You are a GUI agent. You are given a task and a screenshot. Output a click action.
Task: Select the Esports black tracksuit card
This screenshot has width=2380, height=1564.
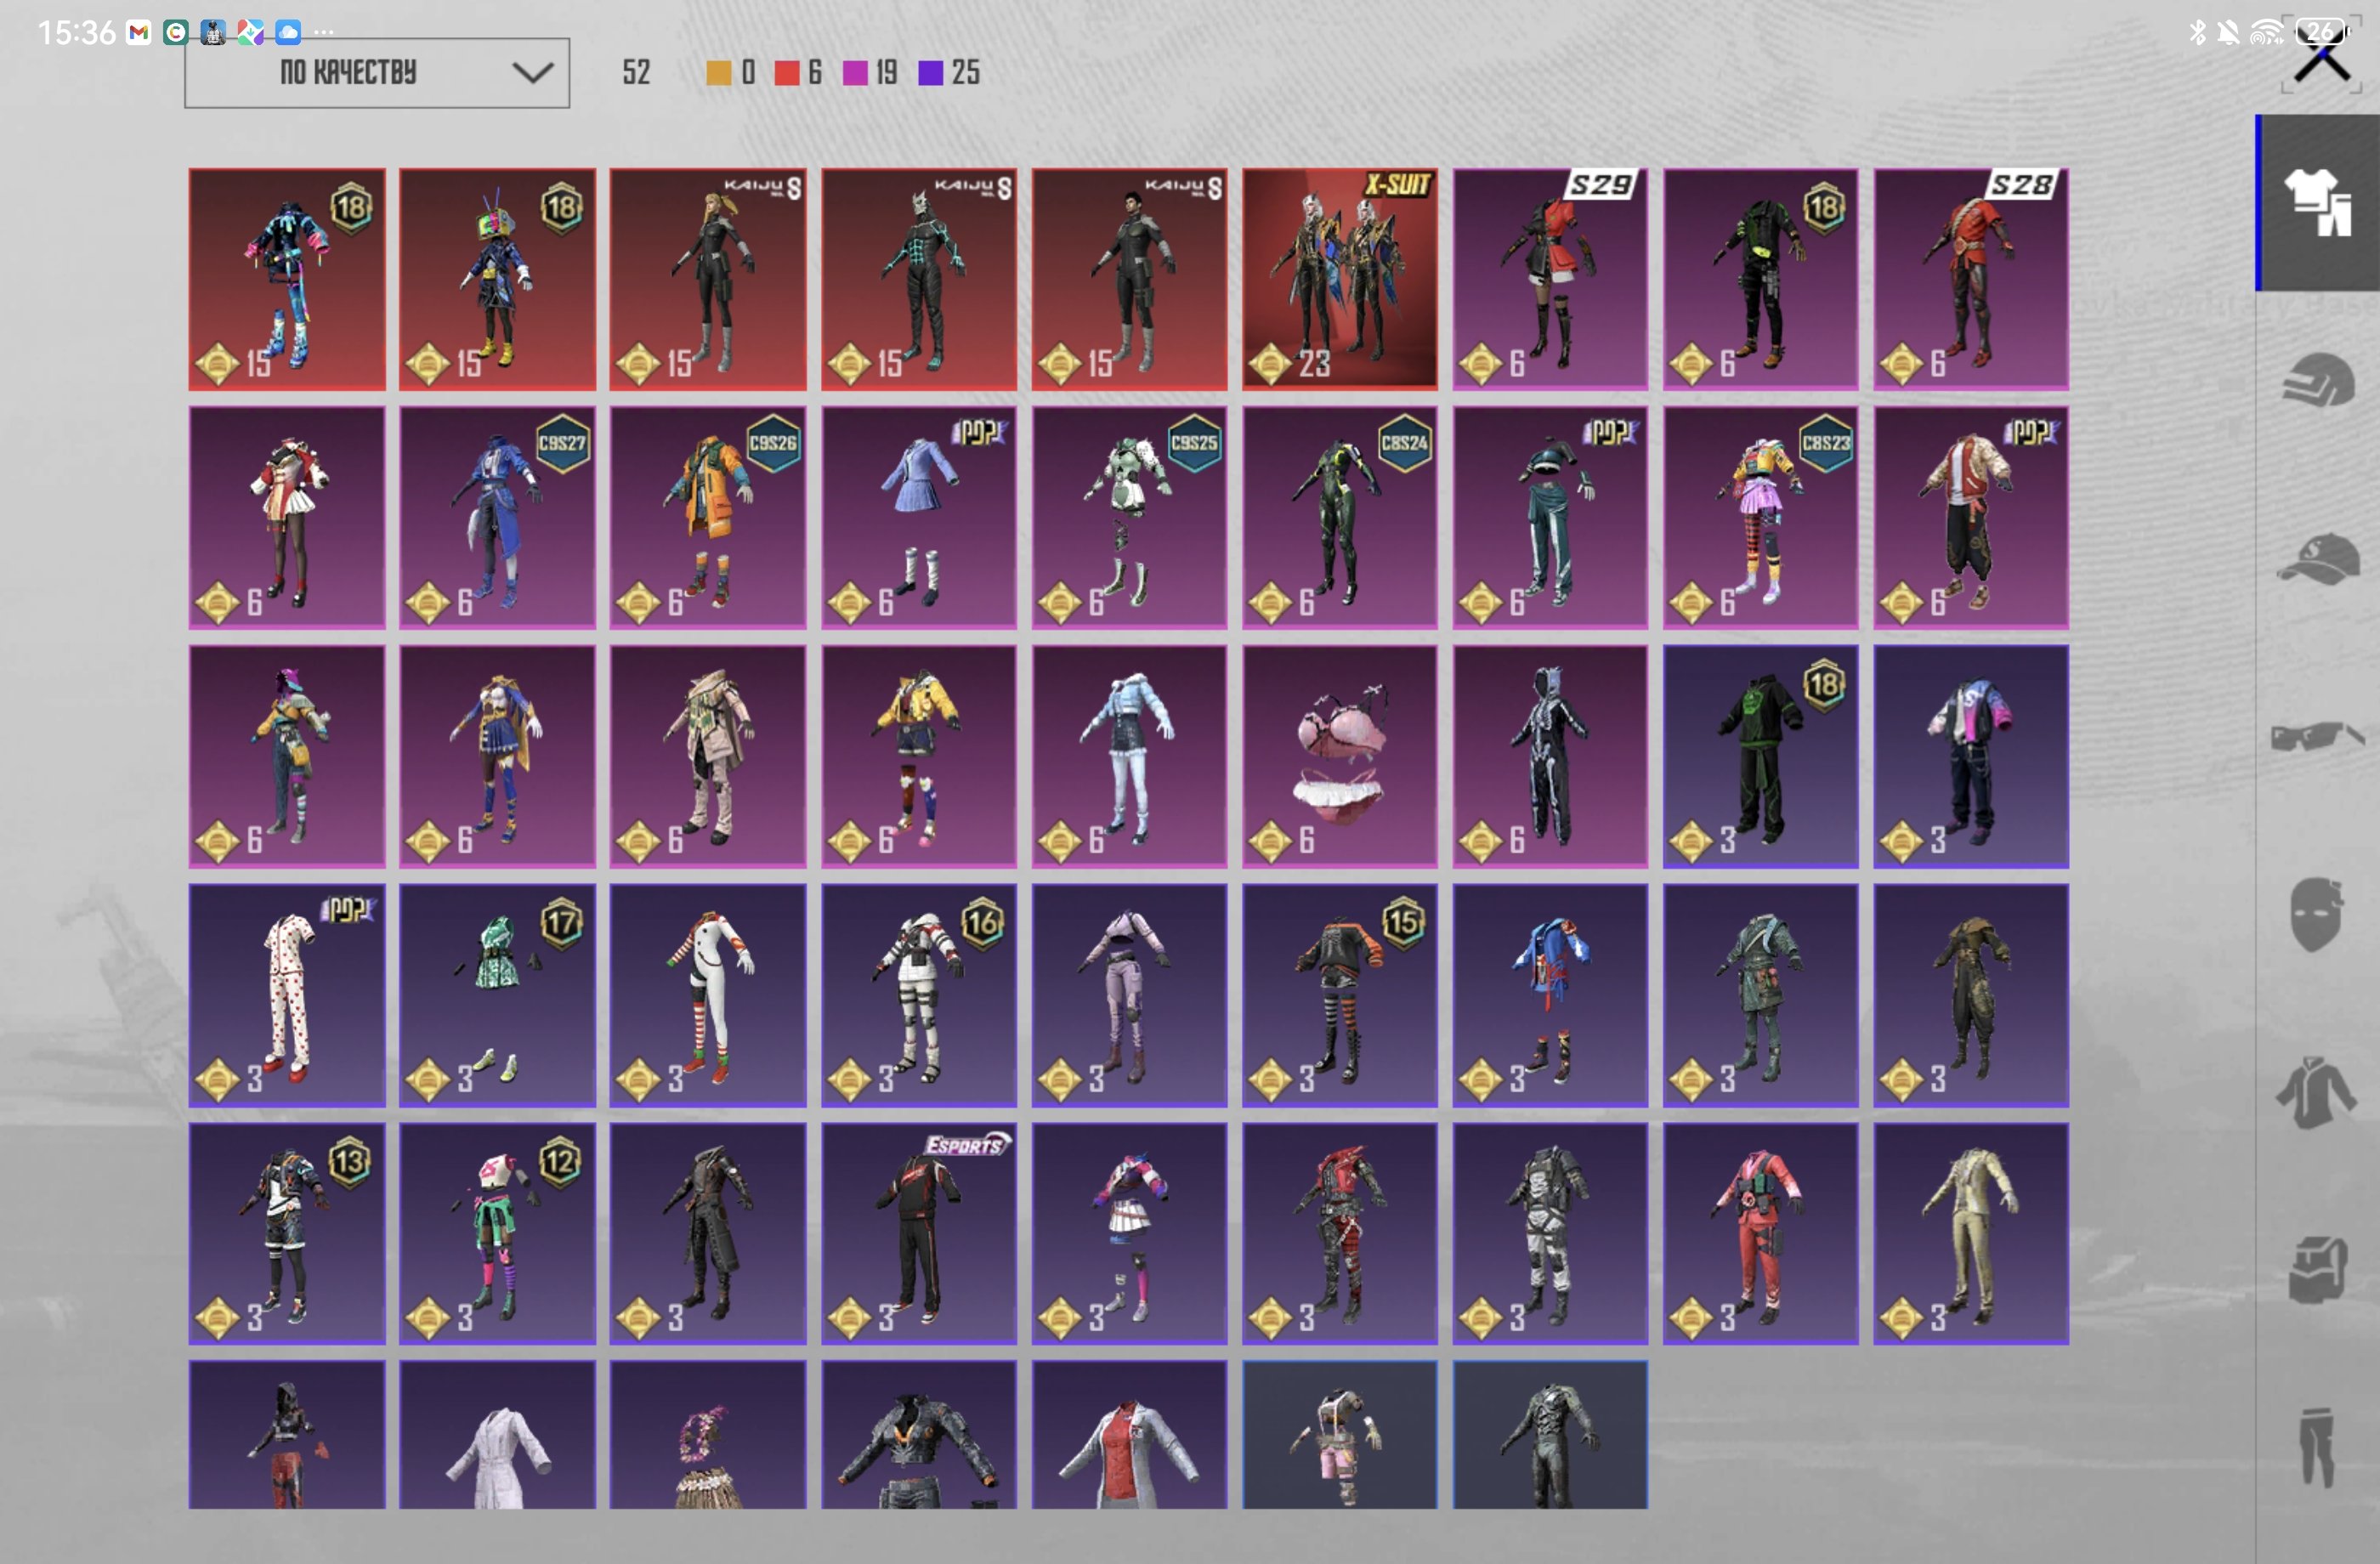click(x=919, y=1233)
